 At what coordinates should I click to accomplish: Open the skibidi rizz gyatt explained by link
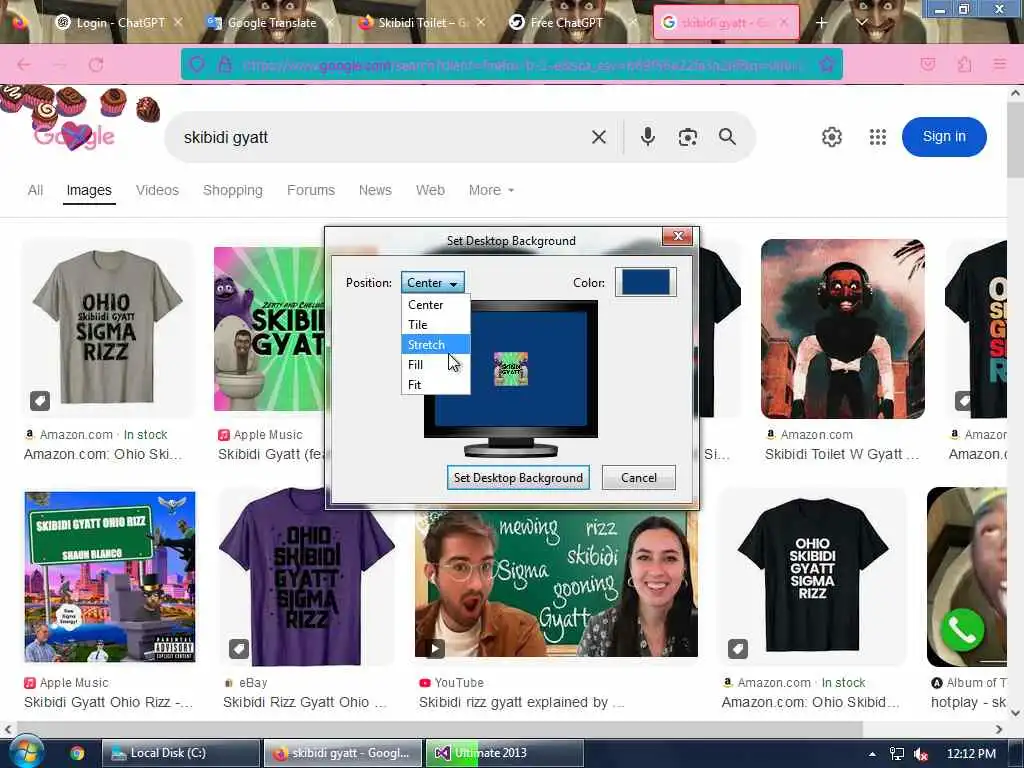pyautogui.click(x=521, y=702)
